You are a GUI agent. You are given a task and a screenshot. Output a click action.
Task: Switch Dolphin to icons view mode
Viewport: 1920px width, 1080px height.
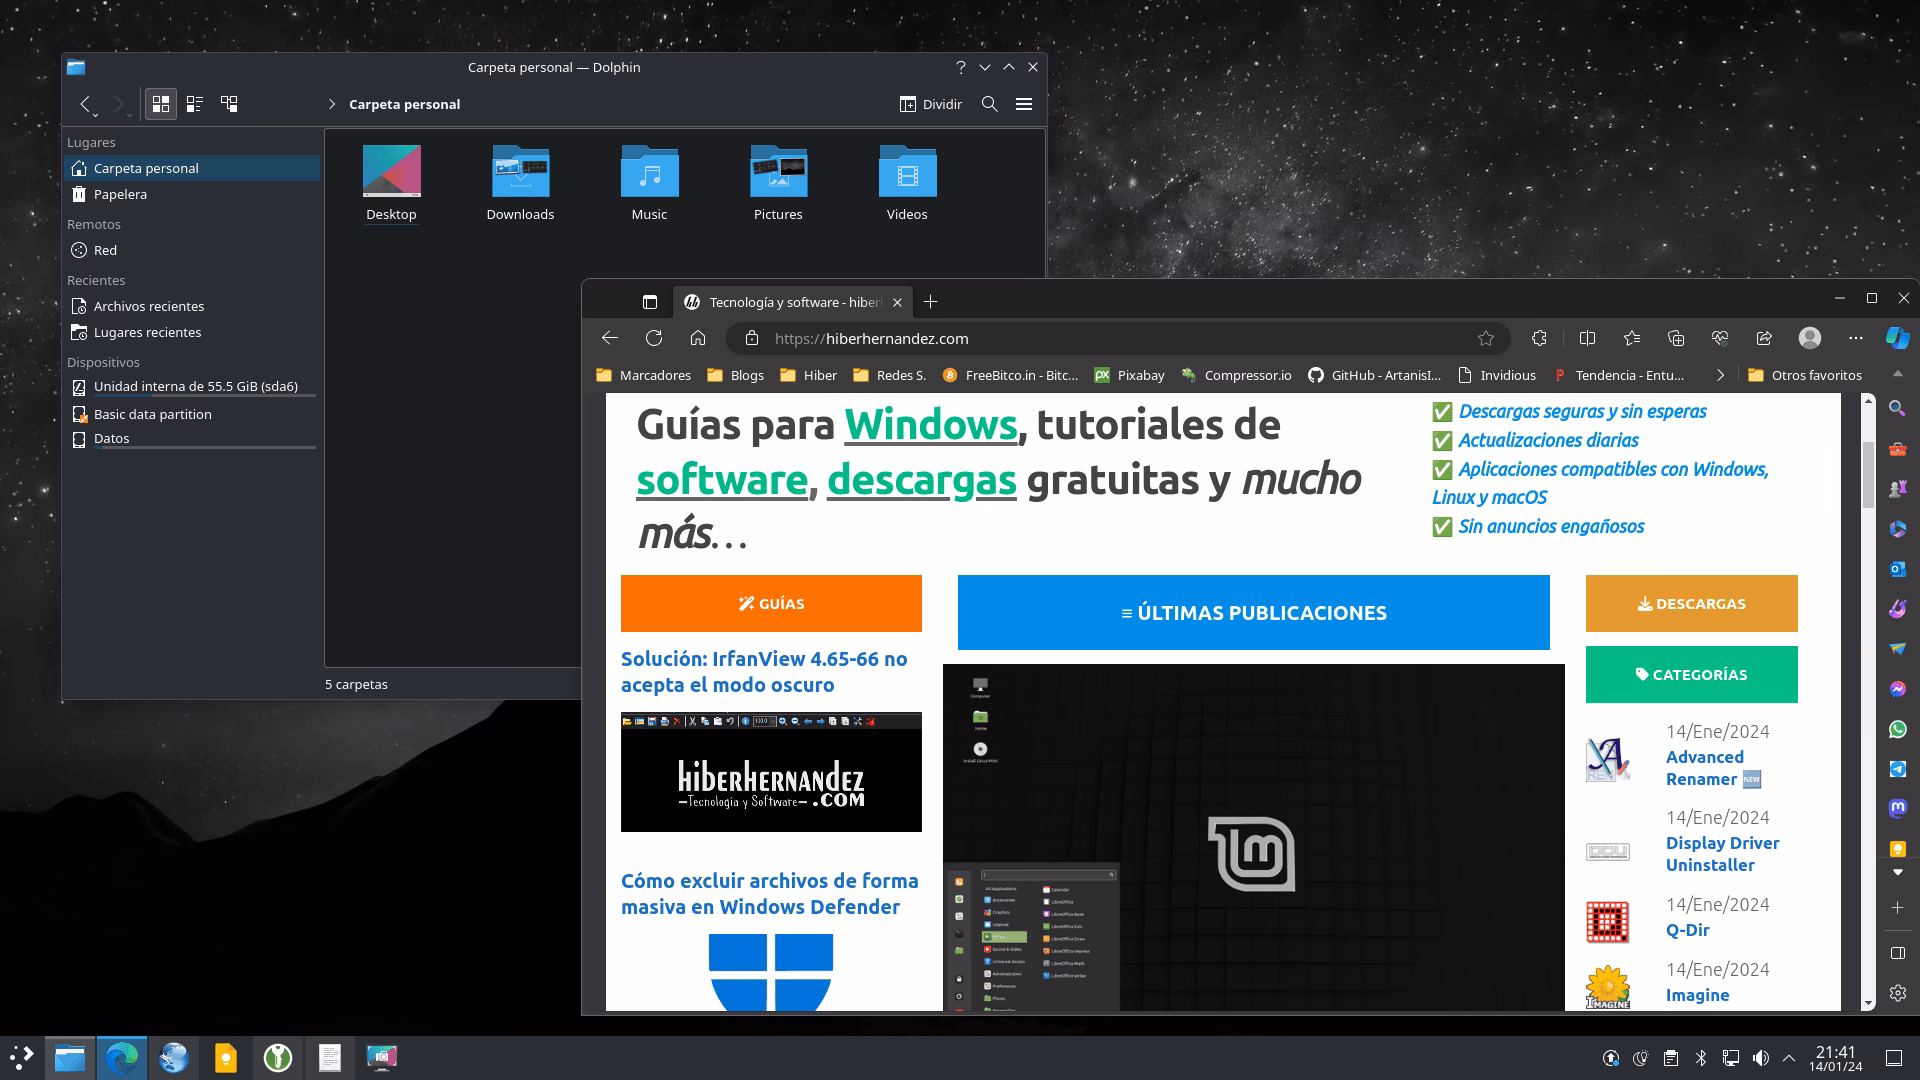161,104
